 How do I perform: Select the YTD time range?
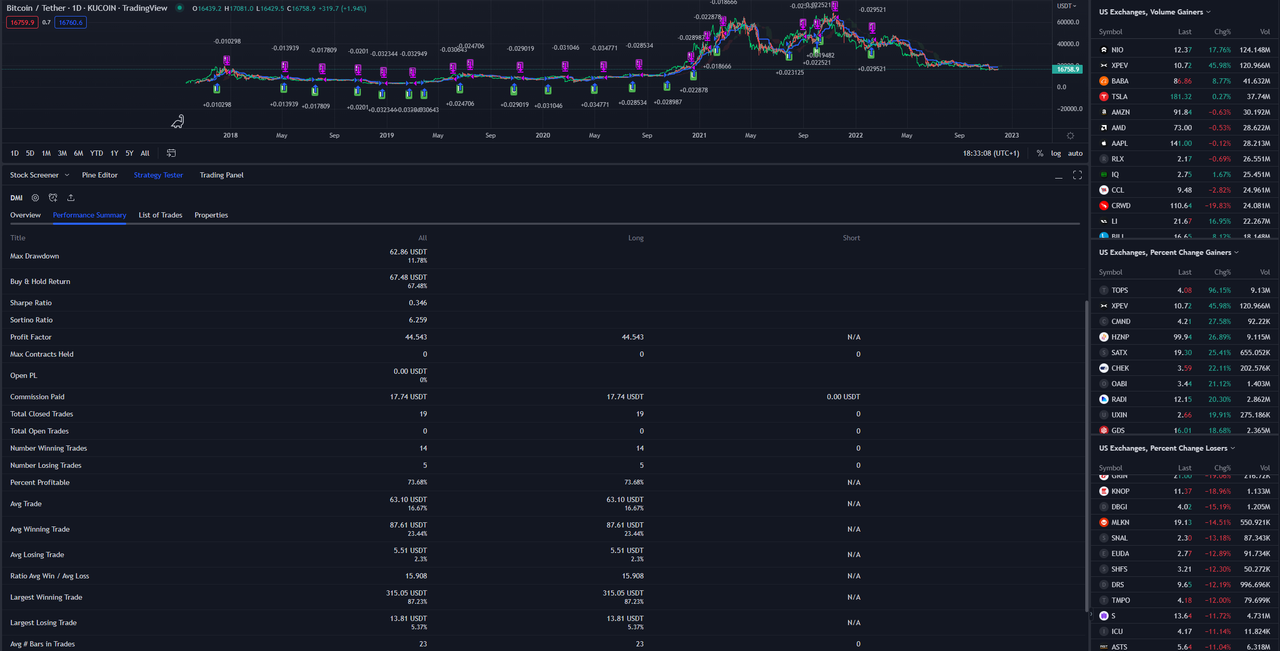point(96,153)
